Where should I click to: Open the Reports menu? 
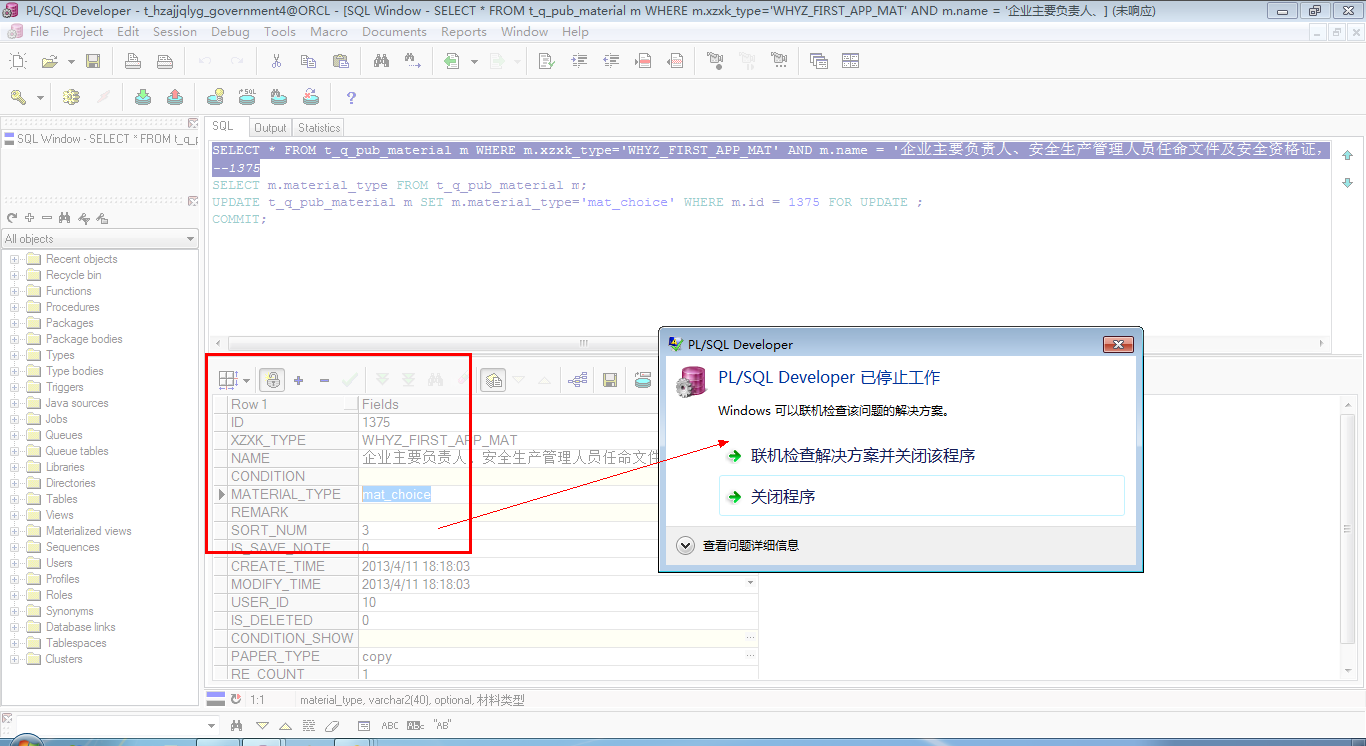tap(464, 31)
